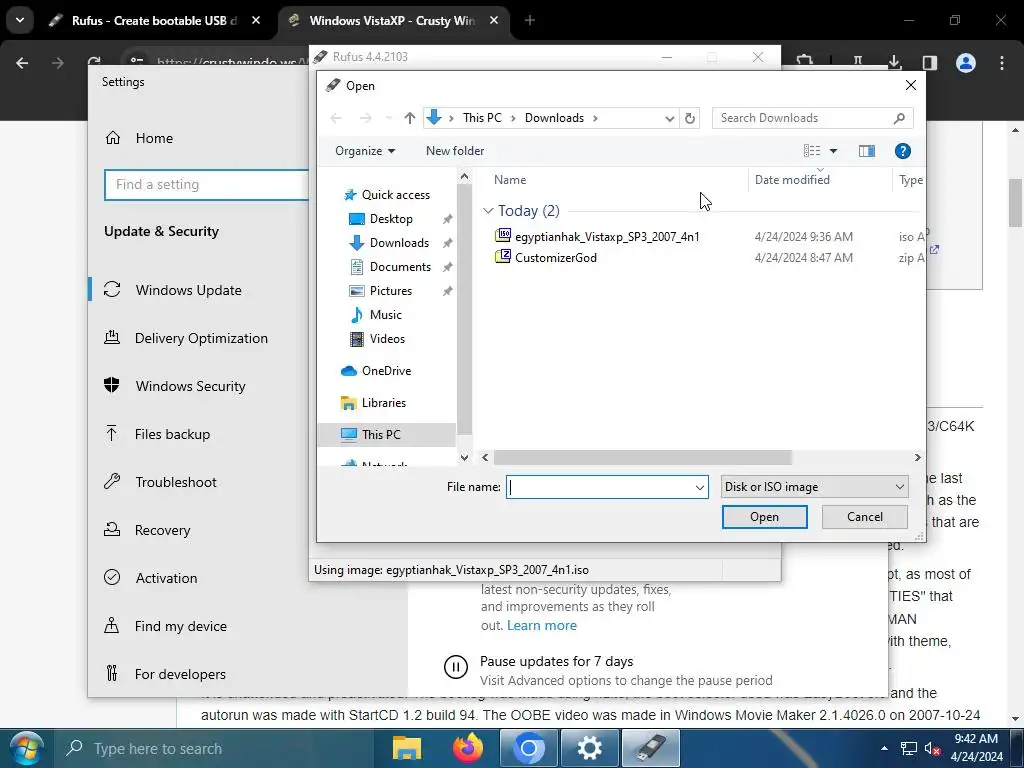Screen dimensions: 1024x768
Task: Expand the address bar path history
Action: pos(669,118)
